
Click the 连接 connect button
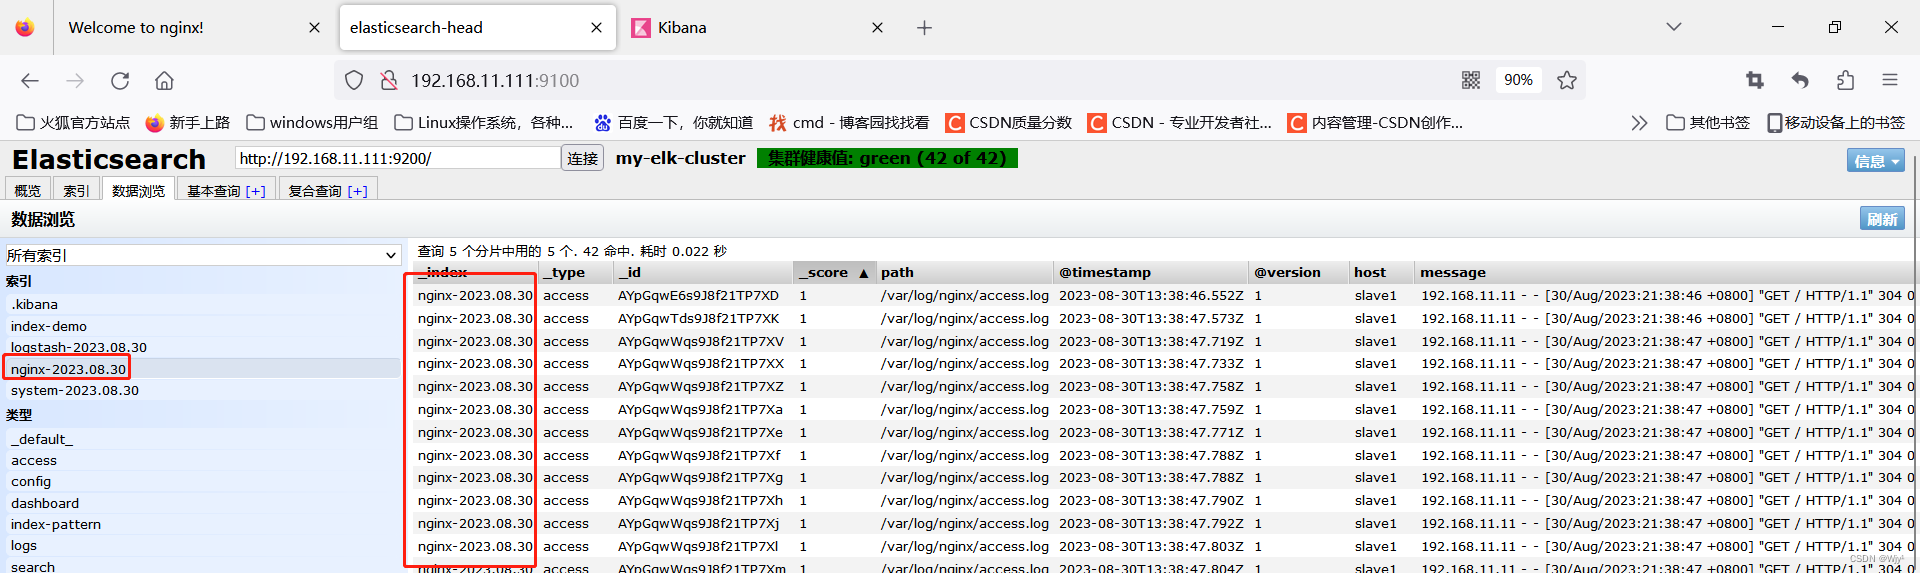pyautogui.click(x=583, y=158)
